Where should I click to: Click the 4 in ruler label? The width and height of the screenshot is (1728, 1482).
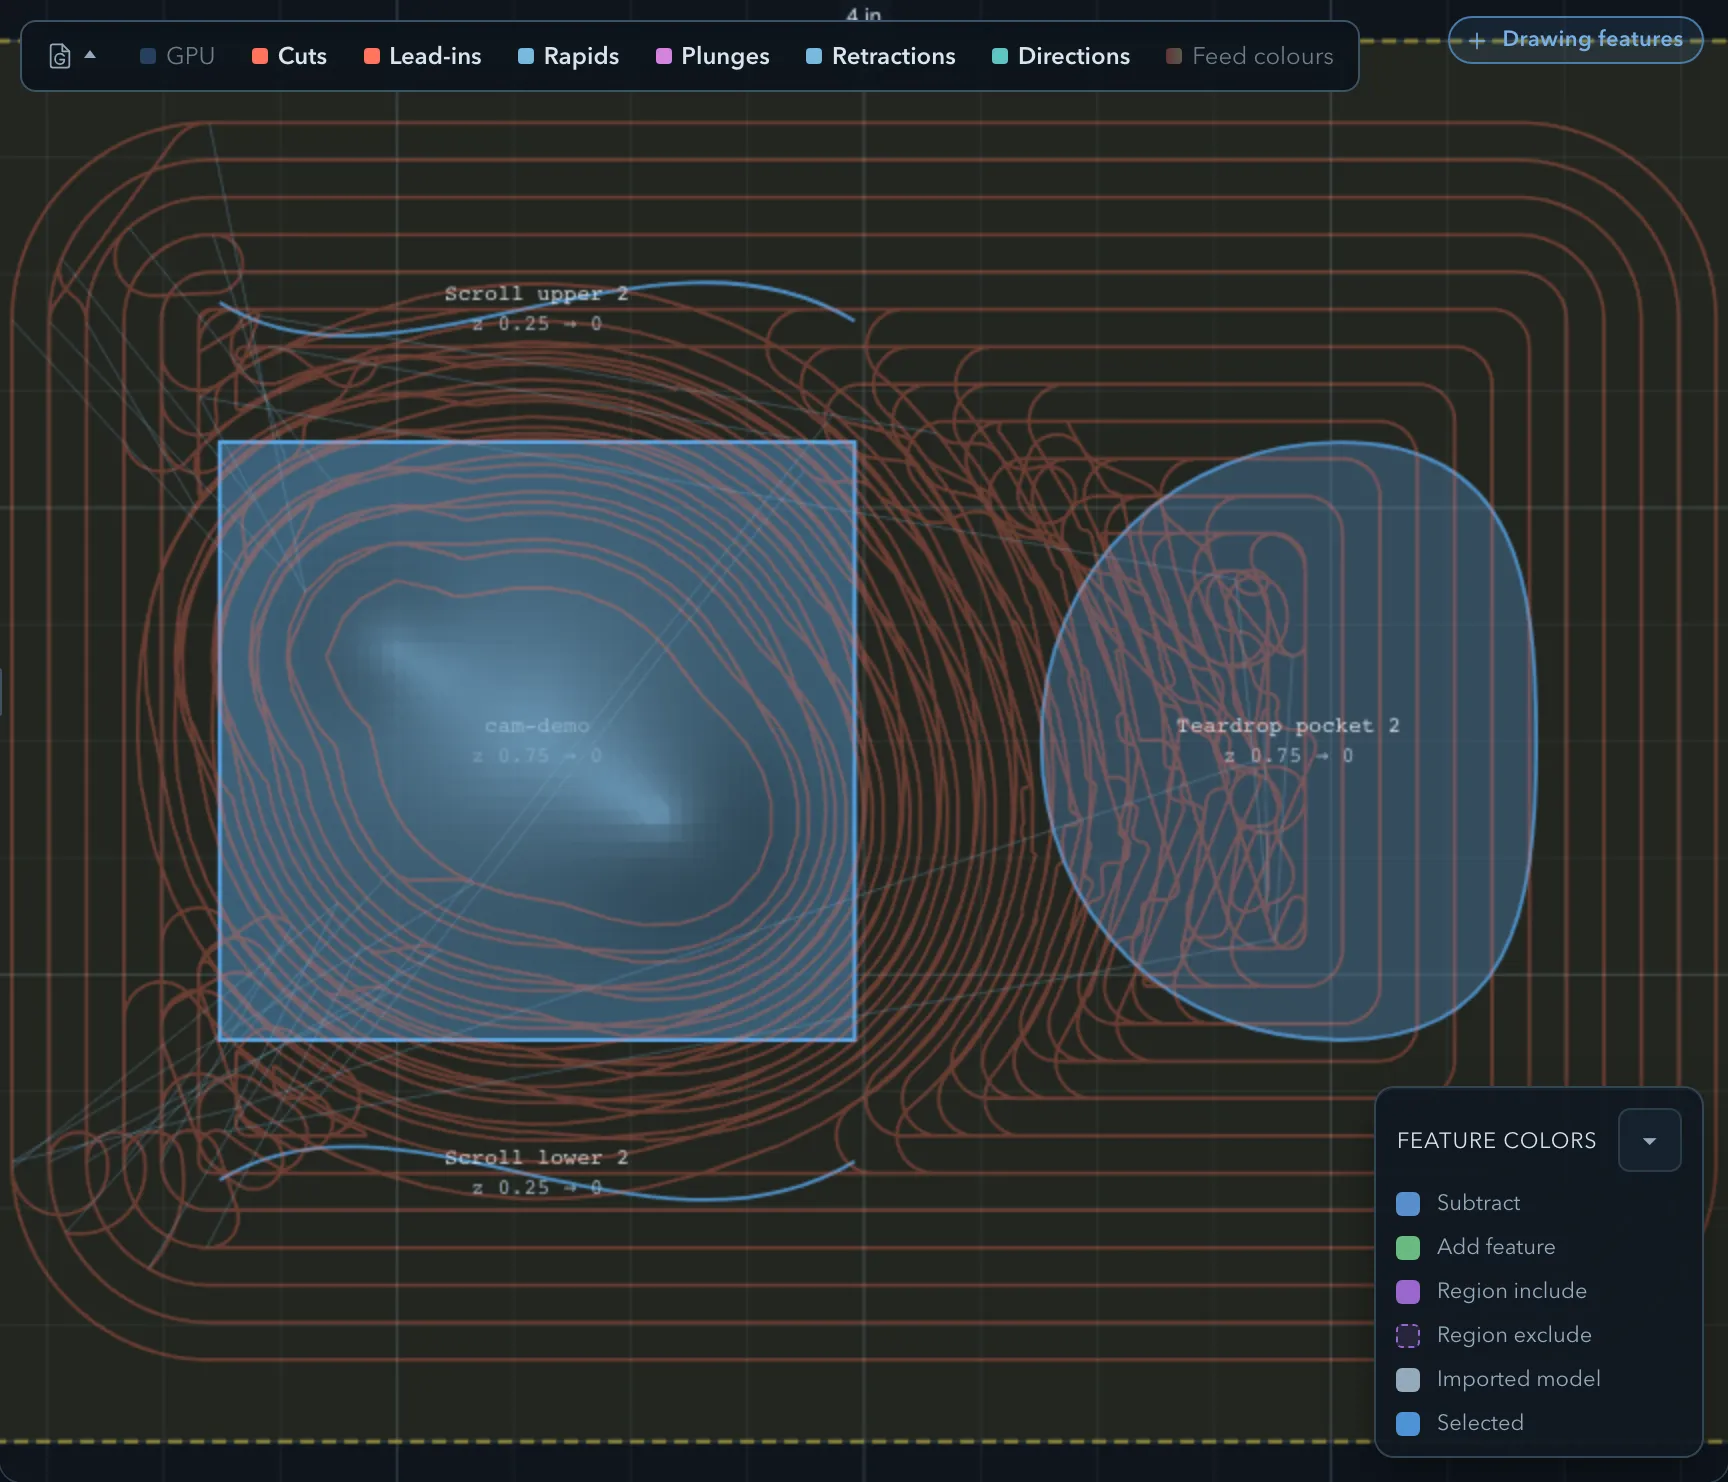[864, 14]
